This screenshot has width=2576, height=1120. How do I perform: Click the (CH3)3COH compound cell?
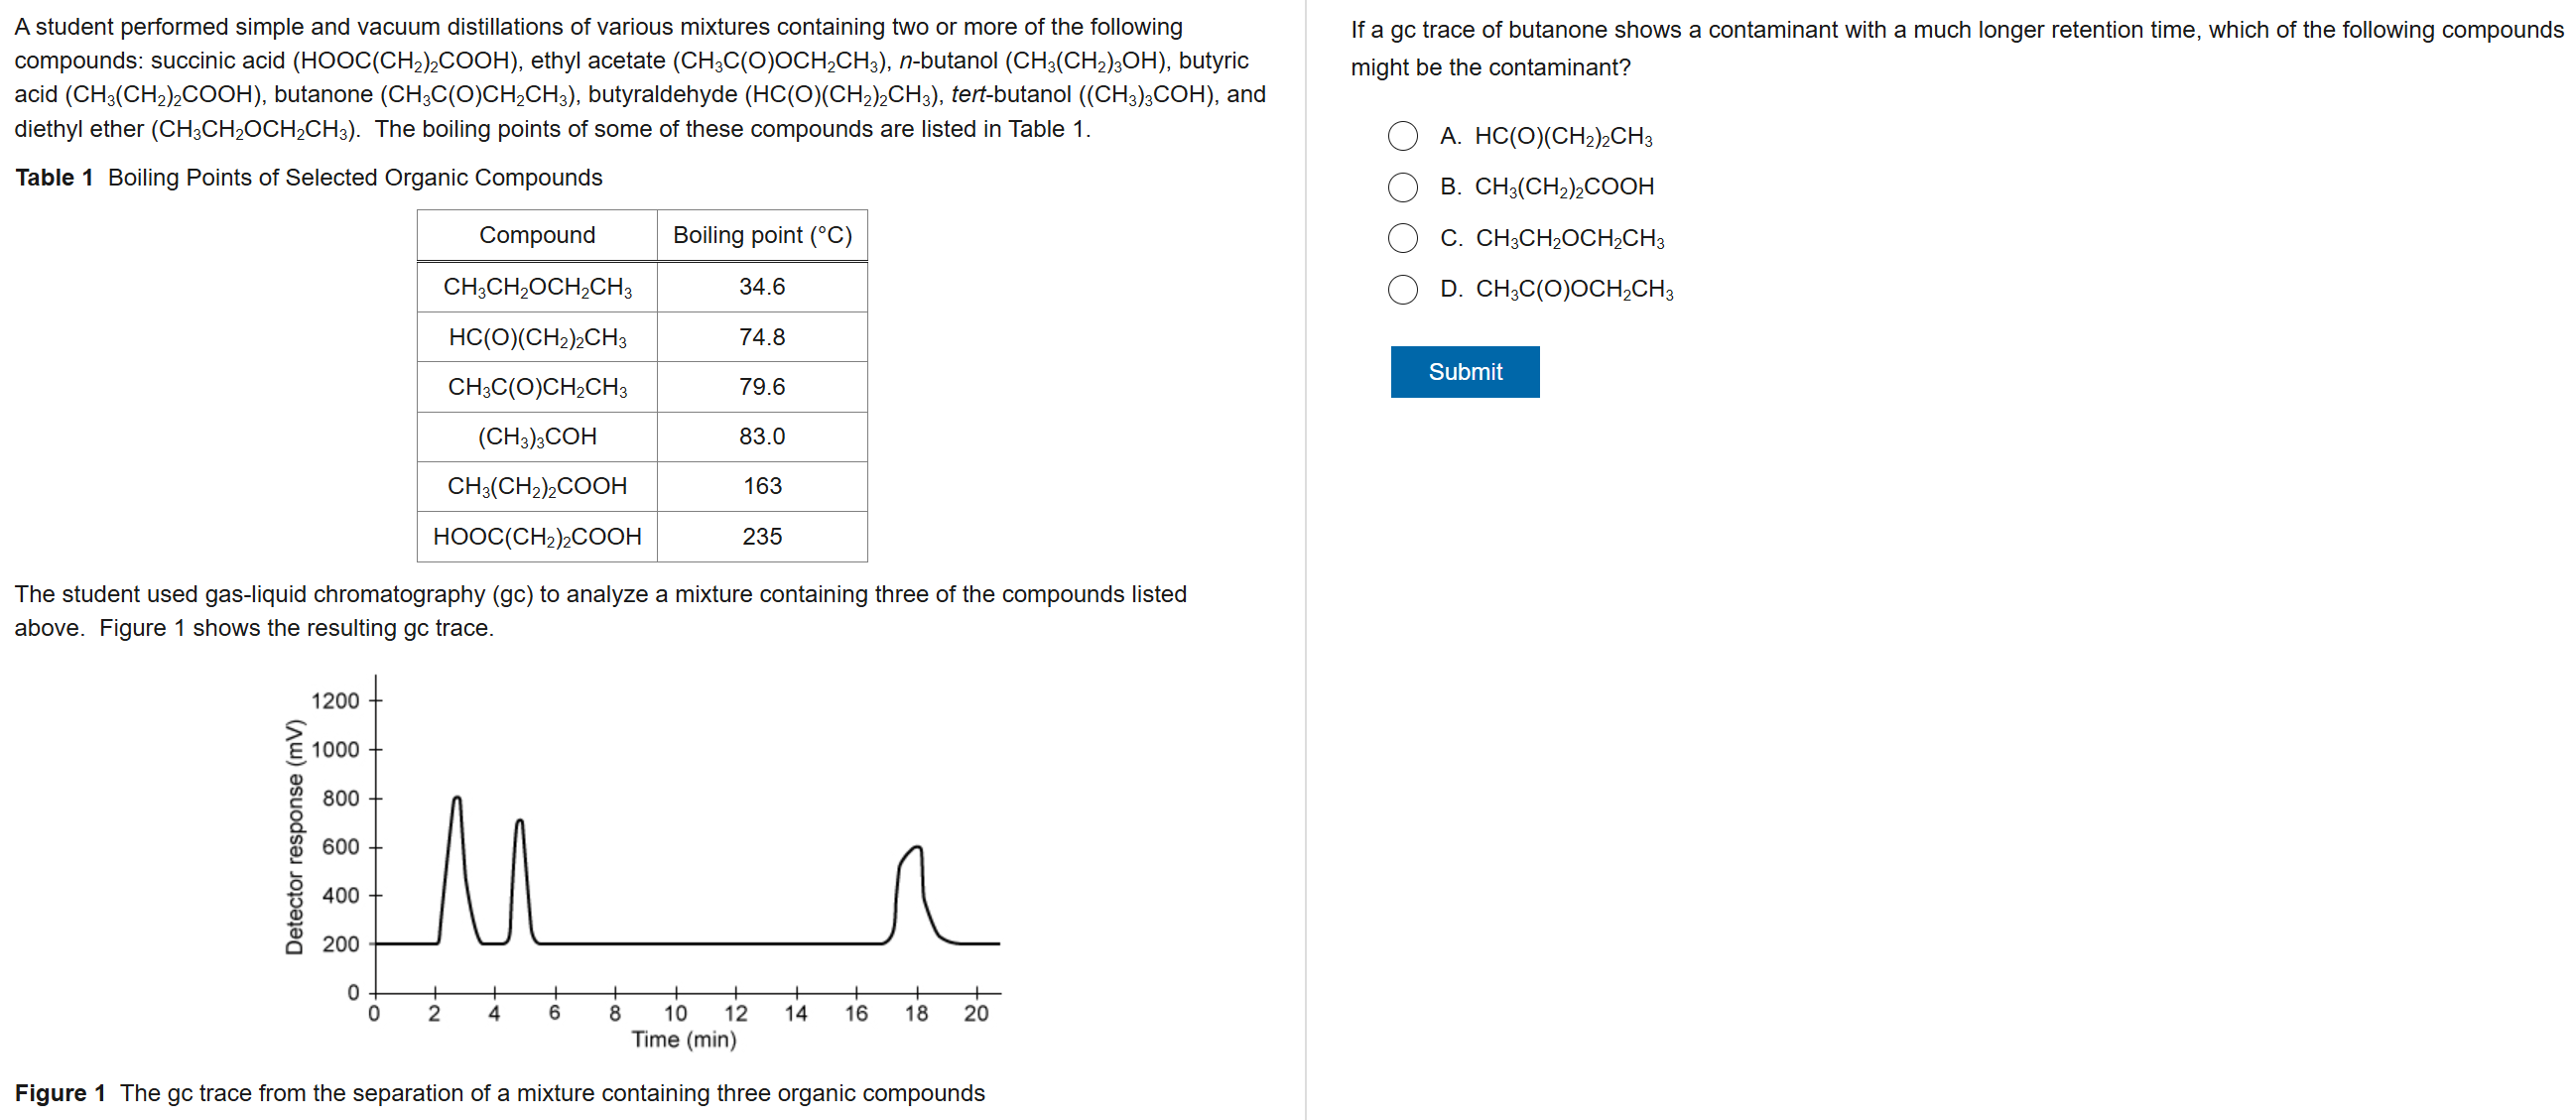(x=537, y=437)
